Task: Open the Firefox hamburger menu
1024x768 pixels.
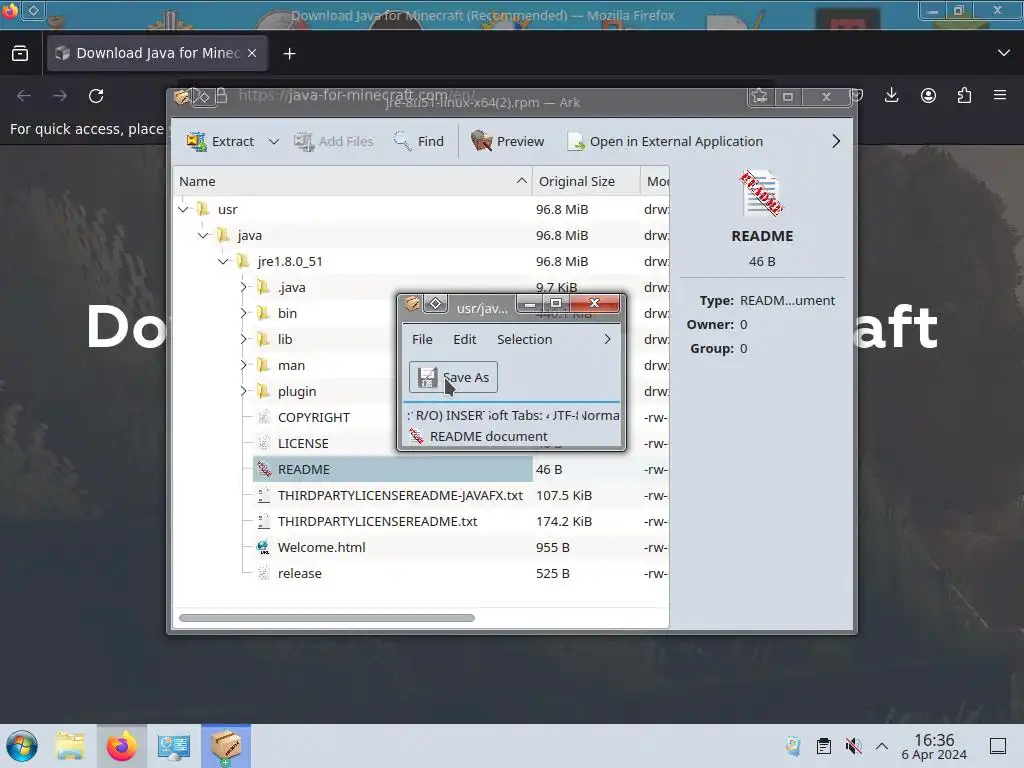Action: [x=1000, y=95]
